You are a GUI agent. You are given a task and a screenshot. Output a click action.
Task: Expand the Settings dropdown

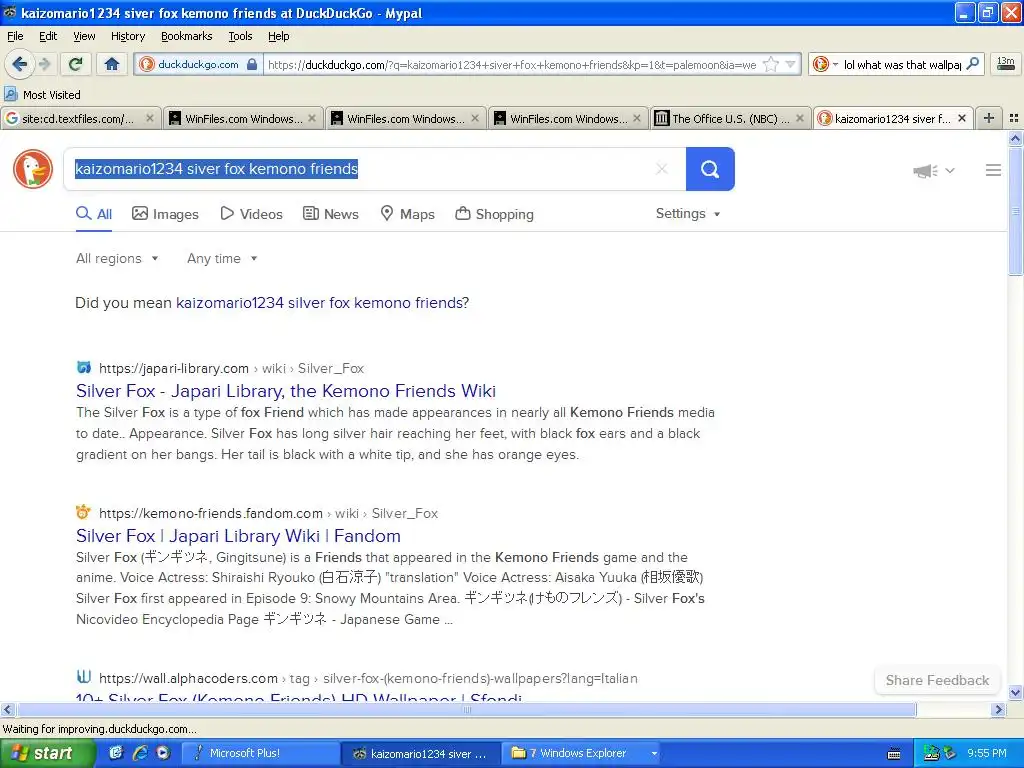(x=688, y=214)
